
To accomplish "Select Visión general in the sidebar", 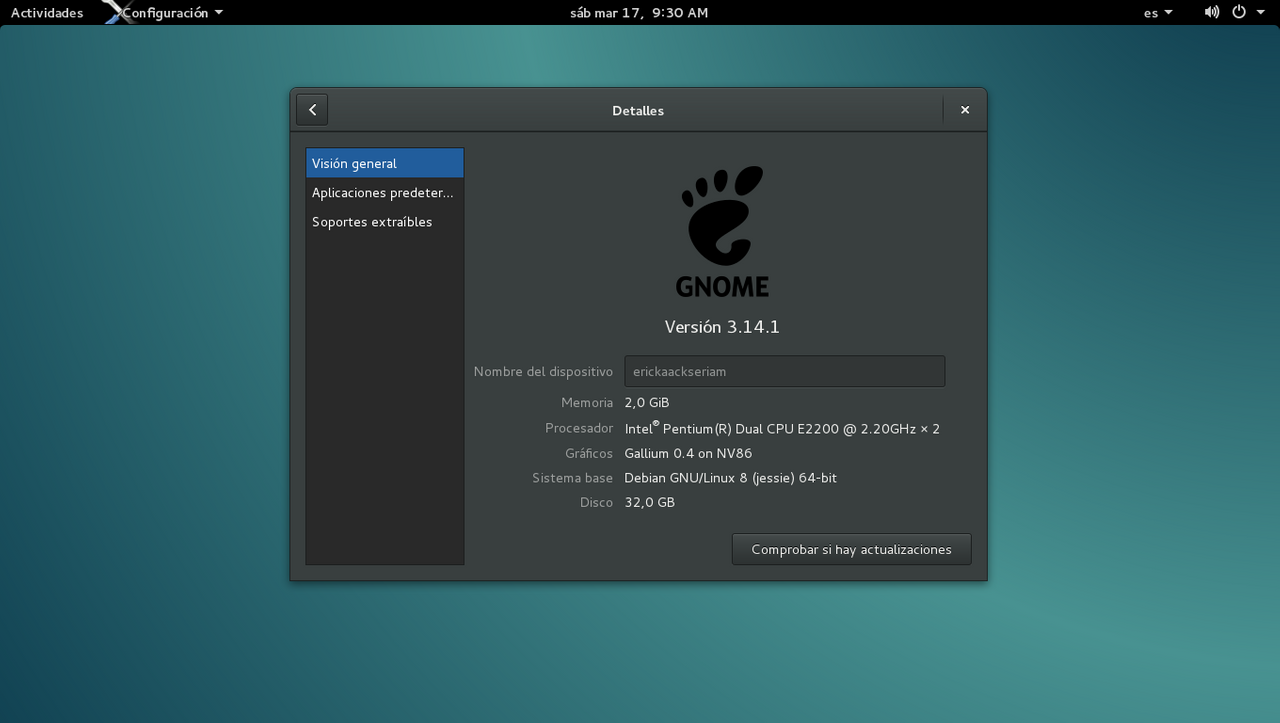I will click(385, 163).
